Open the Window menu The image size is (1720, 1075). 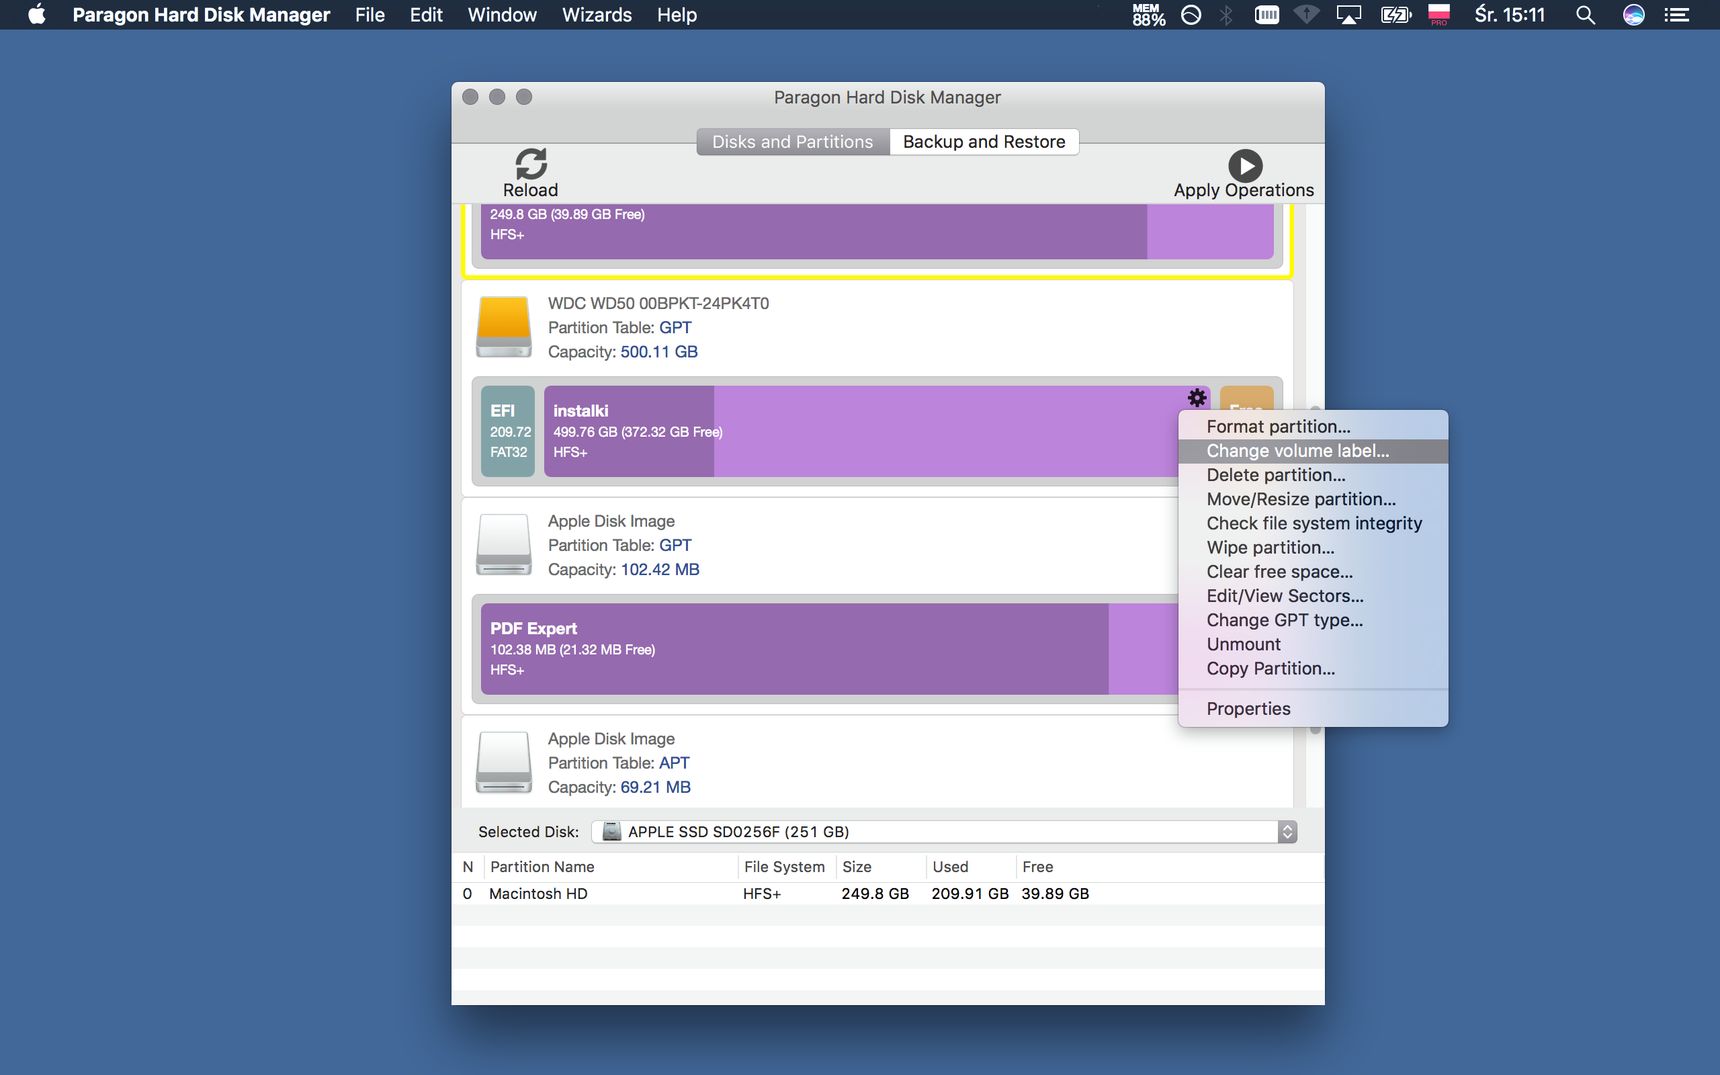pos(502,14)
